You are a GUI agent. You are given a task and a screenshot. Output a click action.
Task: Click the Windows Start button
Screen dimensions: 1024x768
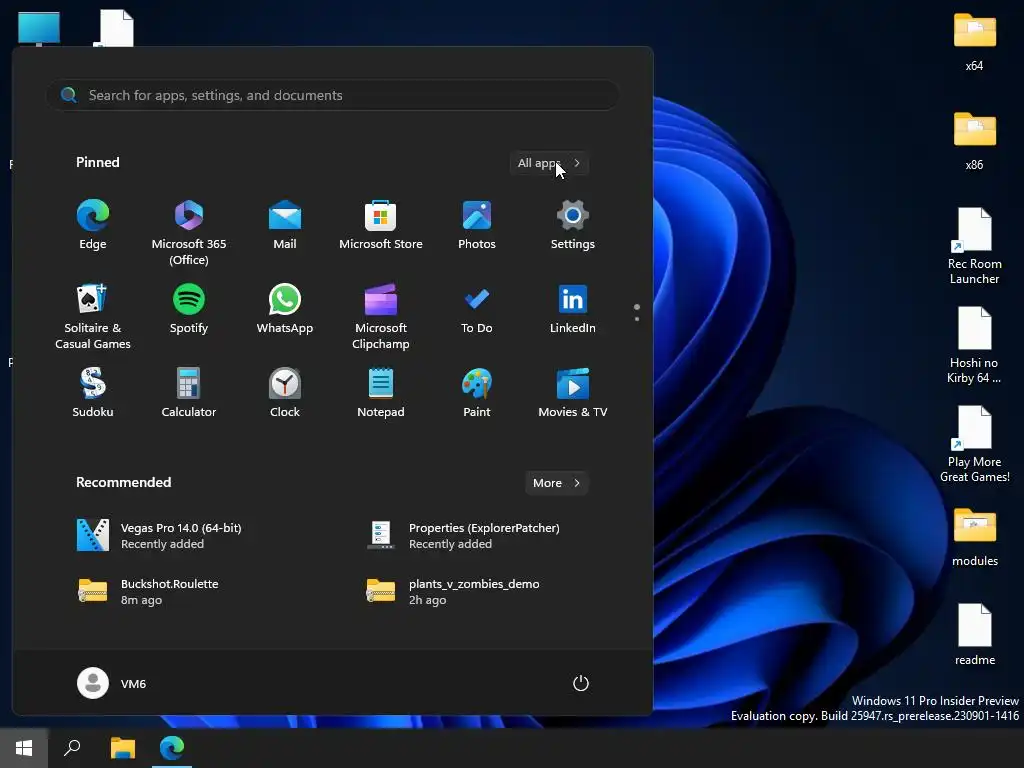(x=24, y=748)
